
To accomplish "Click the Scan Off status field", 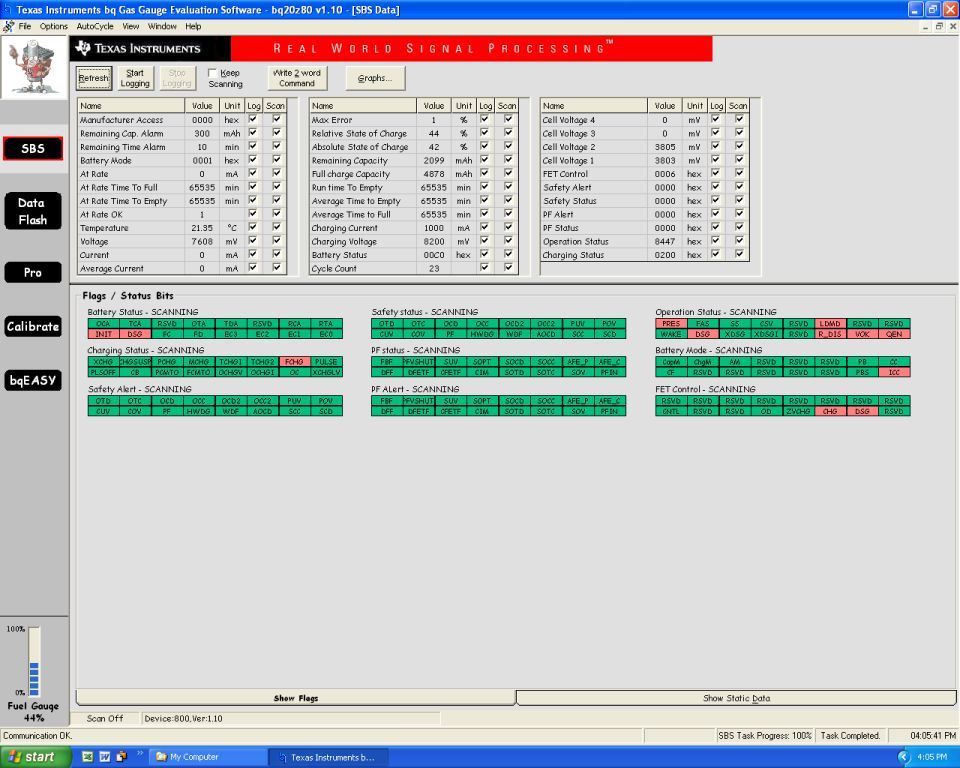I will (105, 718).
